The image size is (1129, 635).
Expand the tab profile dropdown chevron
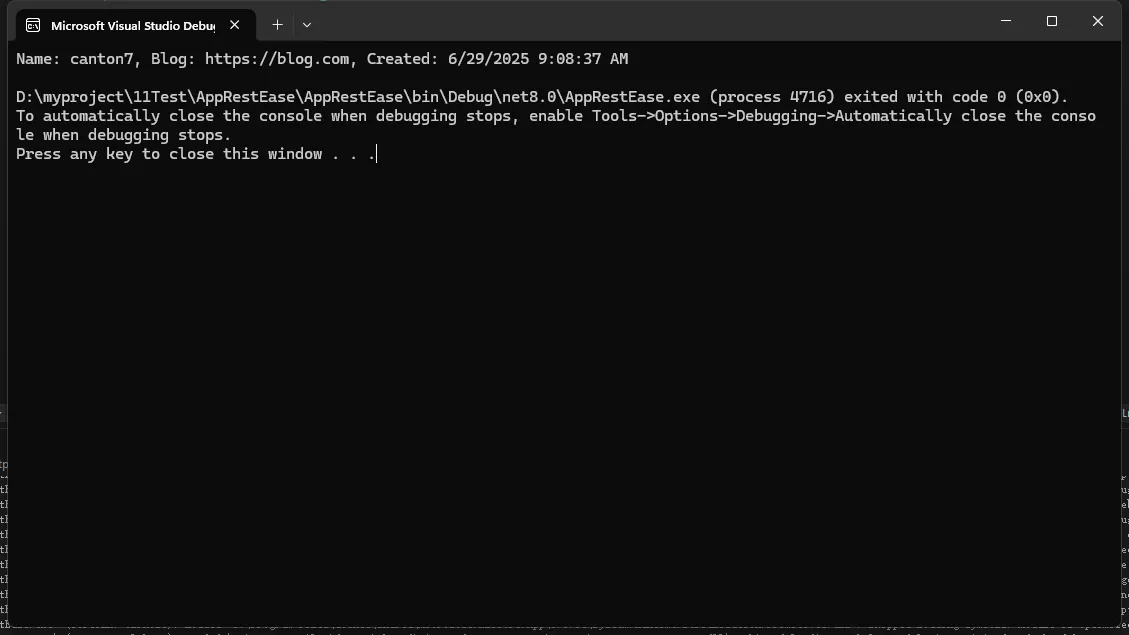pyautogui.click(x=307, y=24)
